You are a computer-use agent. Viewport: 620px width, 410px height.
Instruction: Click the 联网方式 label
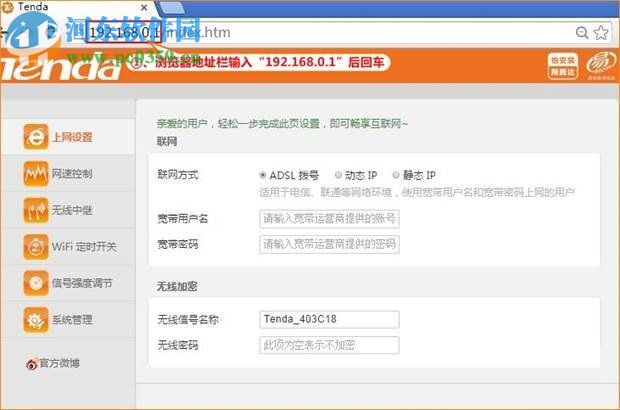tap(178, 174)
